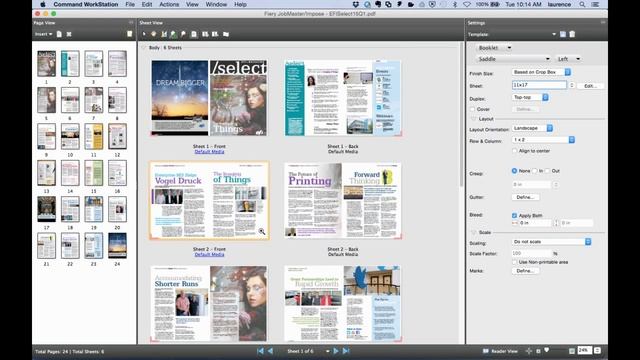Click the Sheet size 11x17 input field
The height and width of the screenshot is (360, 640).
539,85
